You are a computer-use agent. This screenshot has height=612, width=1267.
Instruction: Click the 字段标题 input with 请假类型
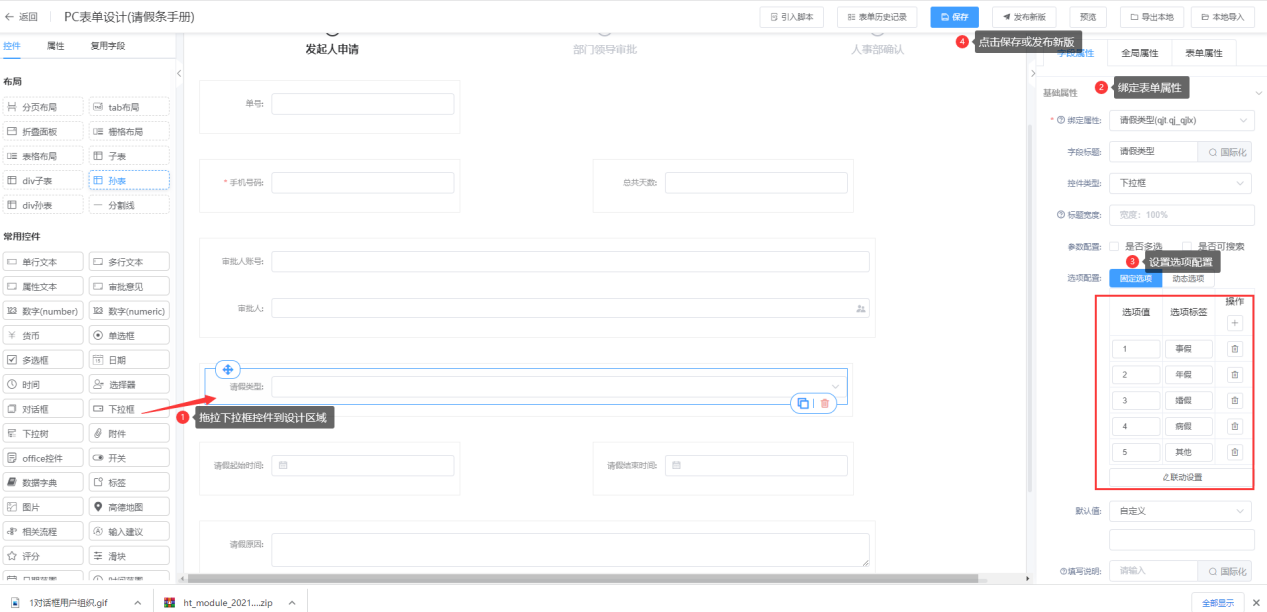point(1153,152)
